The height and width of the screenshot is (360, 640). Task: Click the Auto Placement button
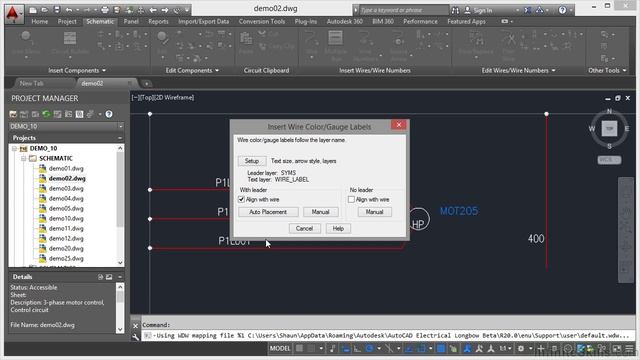click(x=268, y=212)
